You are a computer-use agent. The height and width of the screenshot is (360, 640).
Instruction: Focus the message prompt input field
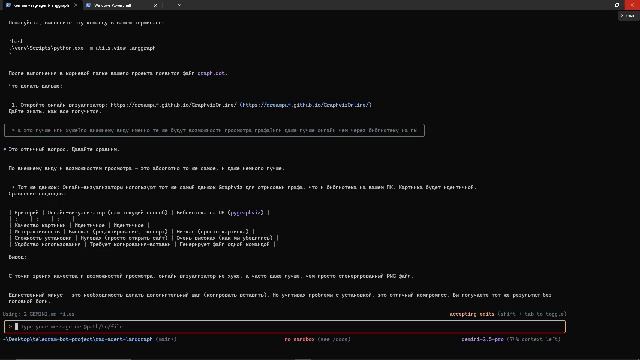(x=285, y=327)
